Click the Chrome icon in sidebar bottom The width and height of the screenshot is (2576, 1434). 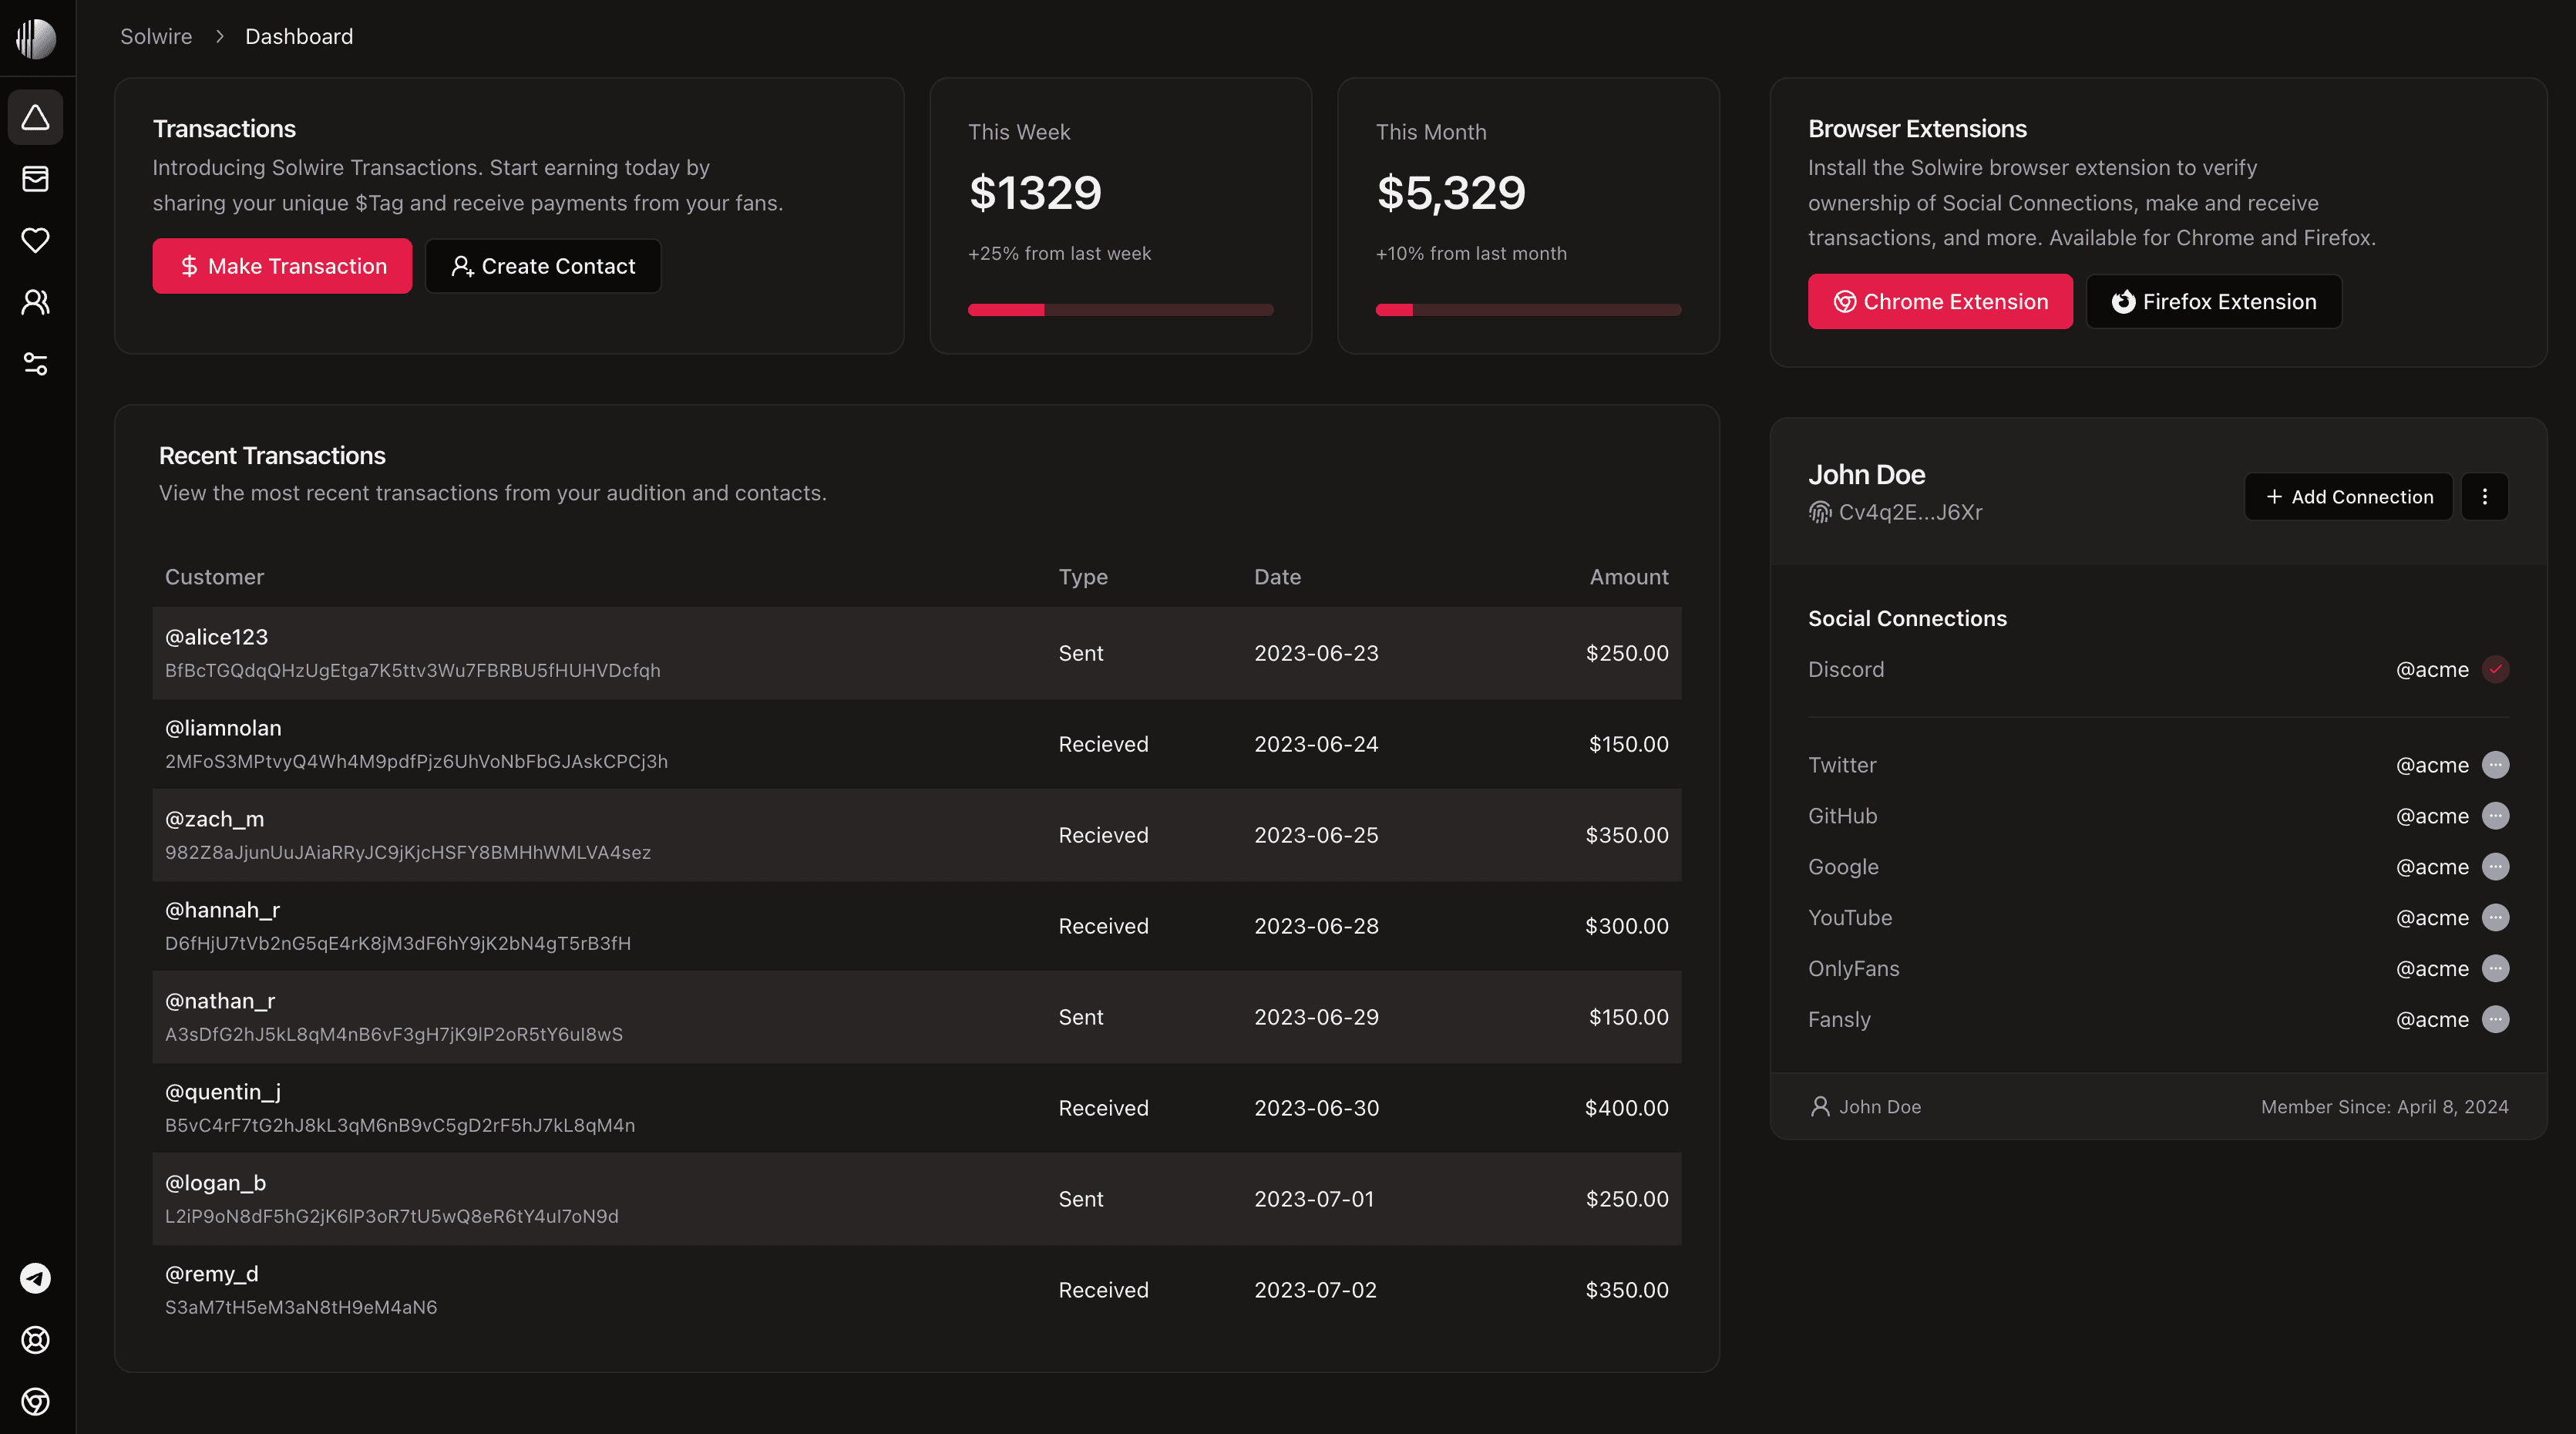[36, 1401]
